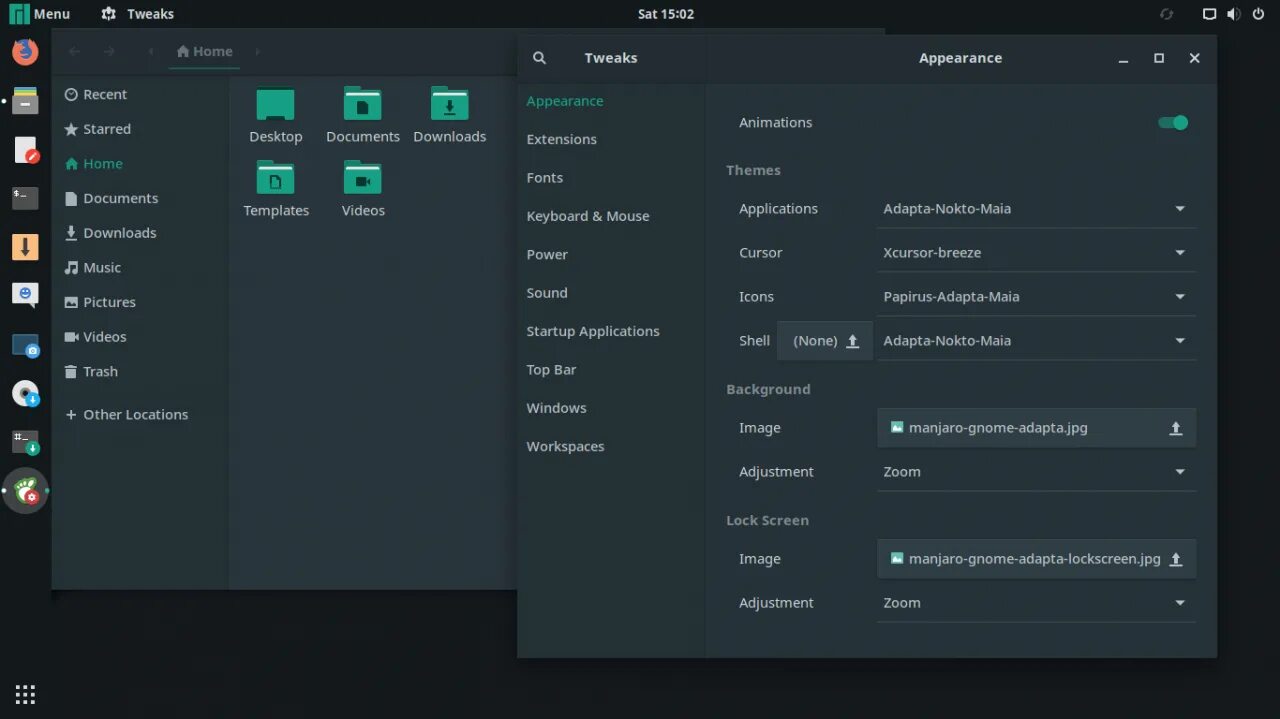This screenshot has height=719, width=1280.
Task: Open the terminal from the dock
Action: pos(25,197)
